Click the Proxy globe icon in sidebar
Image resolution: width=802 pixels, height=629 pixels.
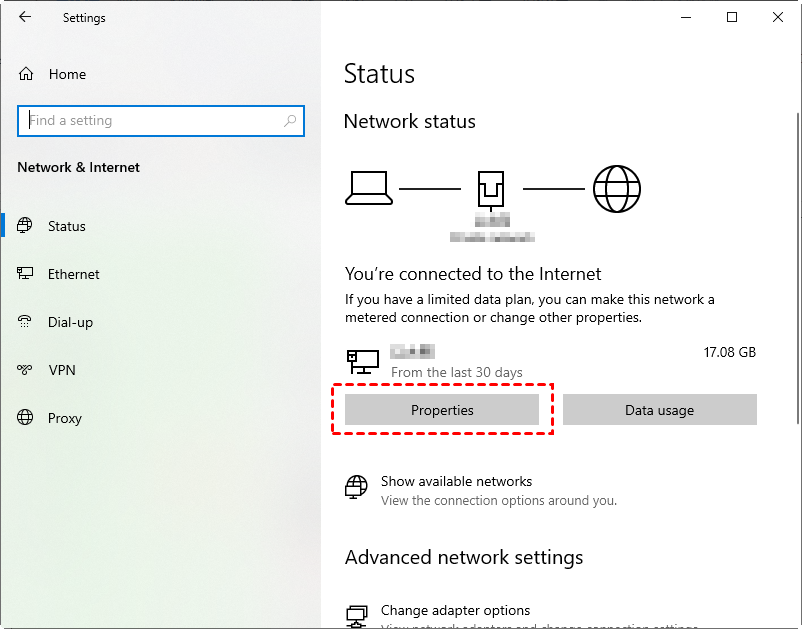click(x=26, y=418)
